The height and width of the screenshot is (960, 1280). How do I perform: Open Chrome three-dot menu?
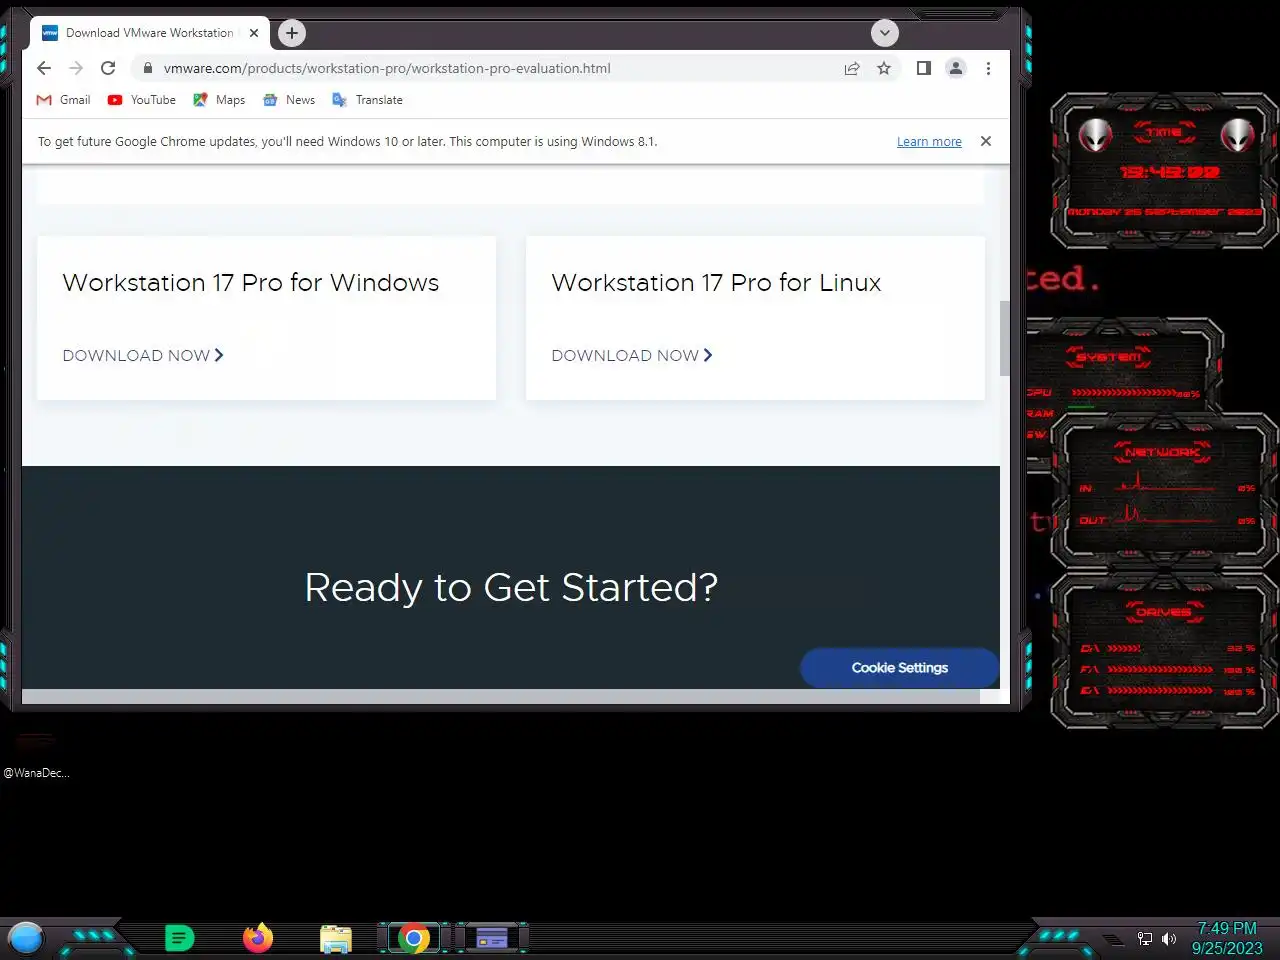click(x=988, y=68)
